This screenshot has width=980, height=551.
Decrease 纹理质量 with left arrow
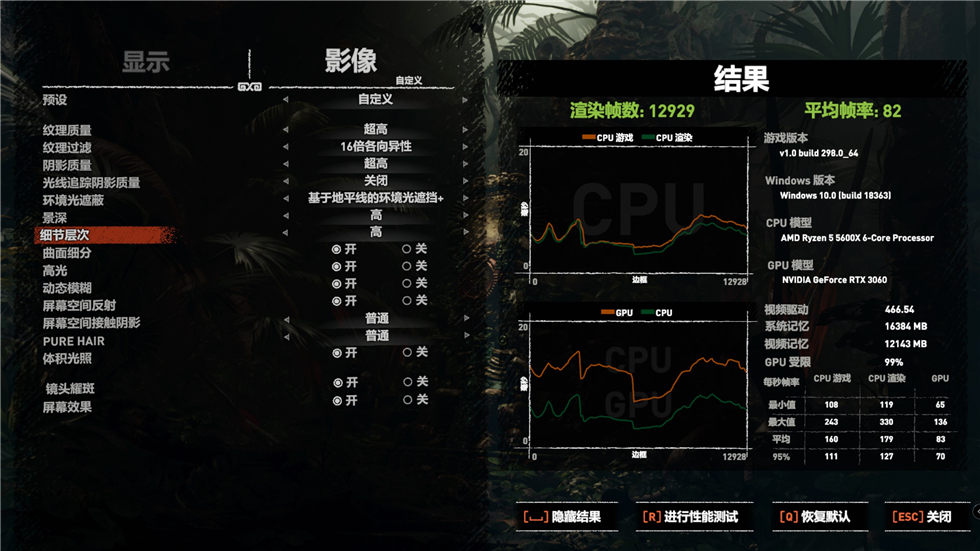pyautogui.click(x=286, y=129)
